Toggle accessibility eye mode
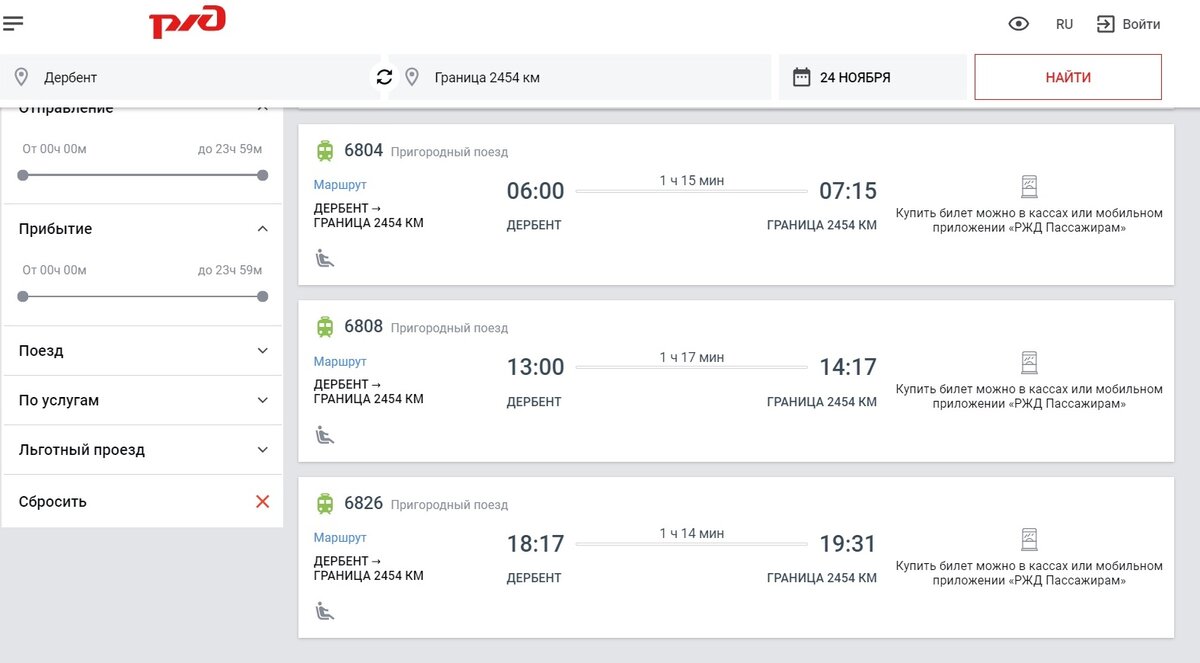The width and height of the screenshot is (1200, 663). pos(1018,24)
